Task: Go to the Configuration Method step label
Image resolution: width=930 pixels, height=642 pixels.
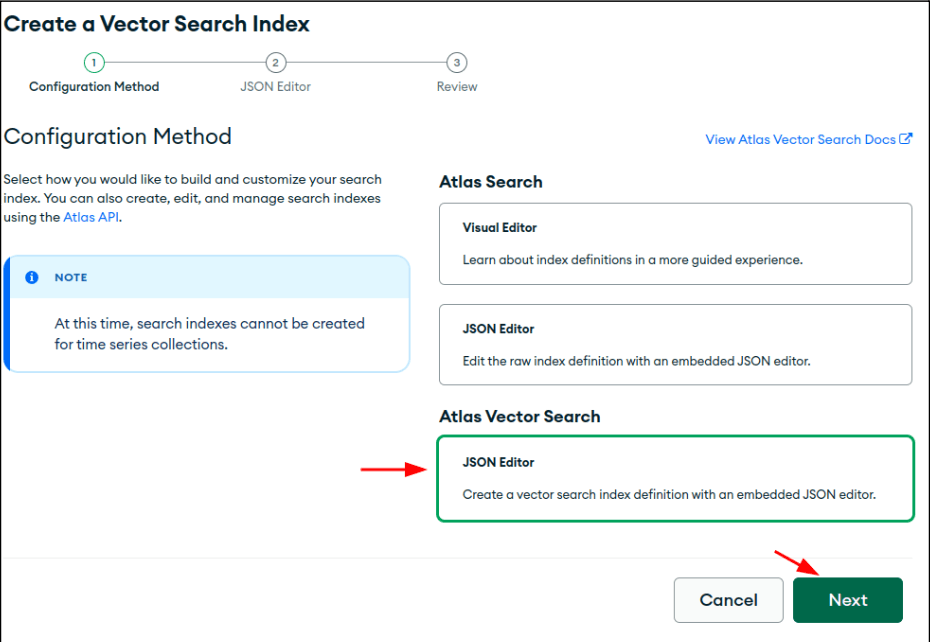Action: (x=94, y=87)
